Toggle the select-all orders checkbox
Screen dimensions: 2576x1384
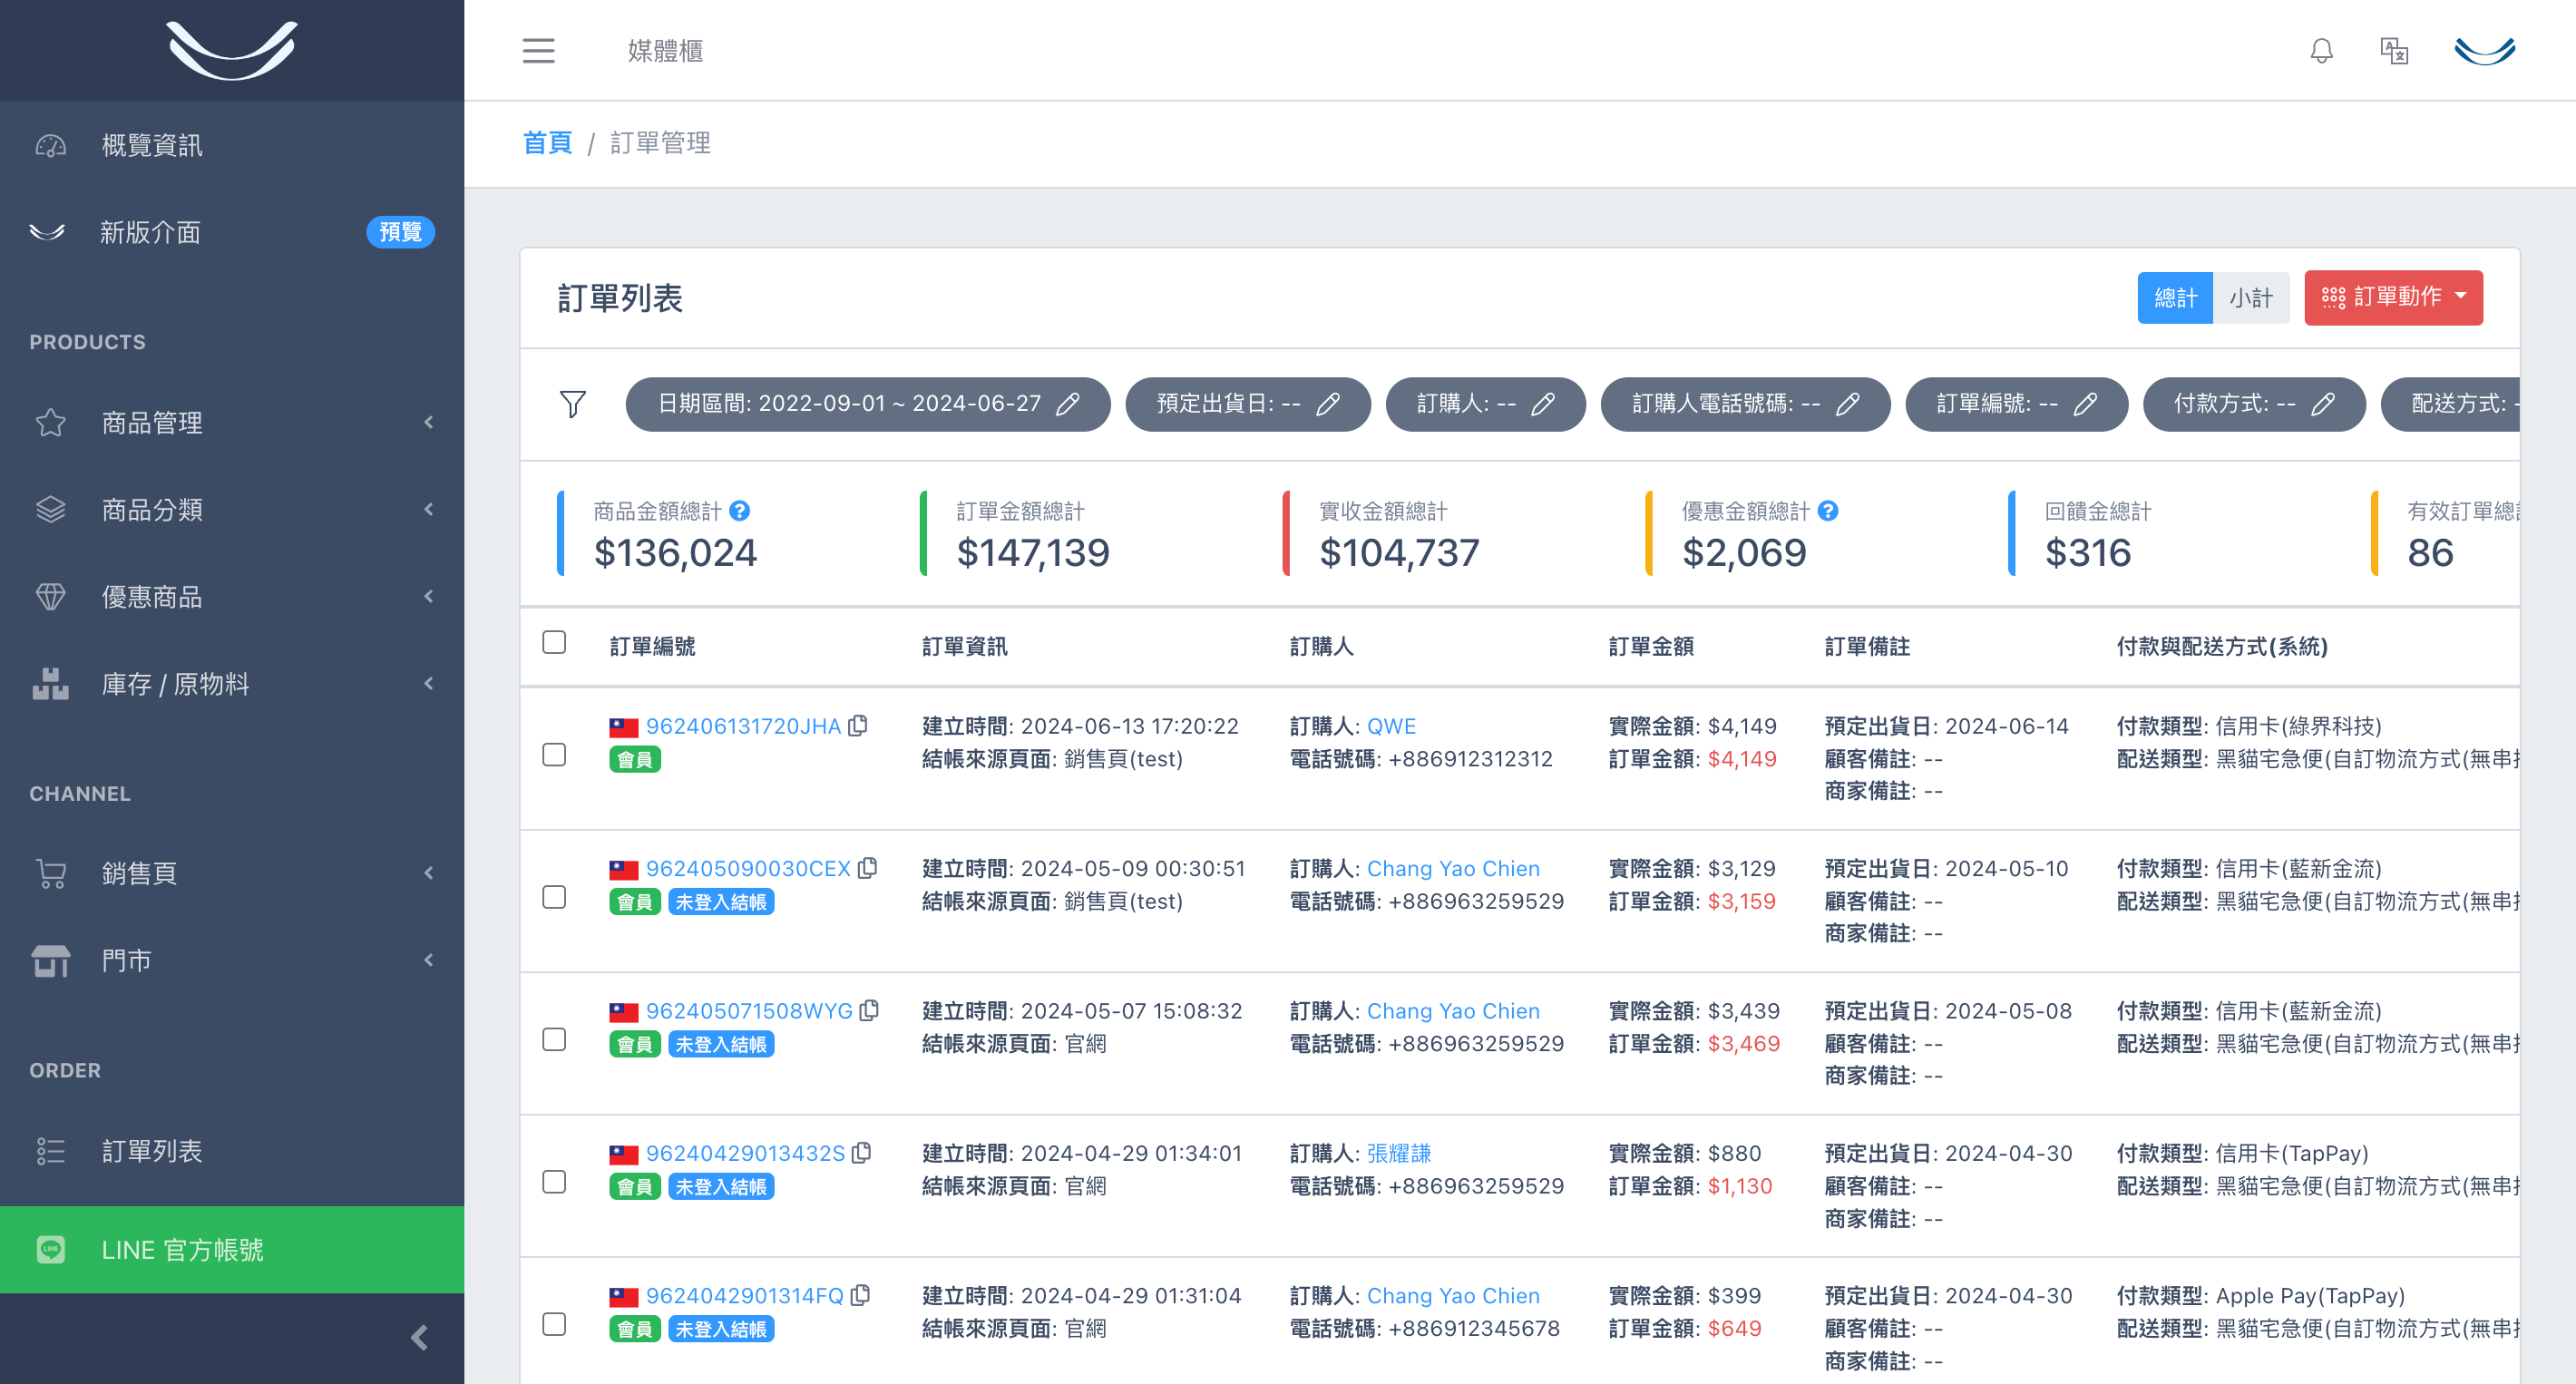click(x=554, y=642)
